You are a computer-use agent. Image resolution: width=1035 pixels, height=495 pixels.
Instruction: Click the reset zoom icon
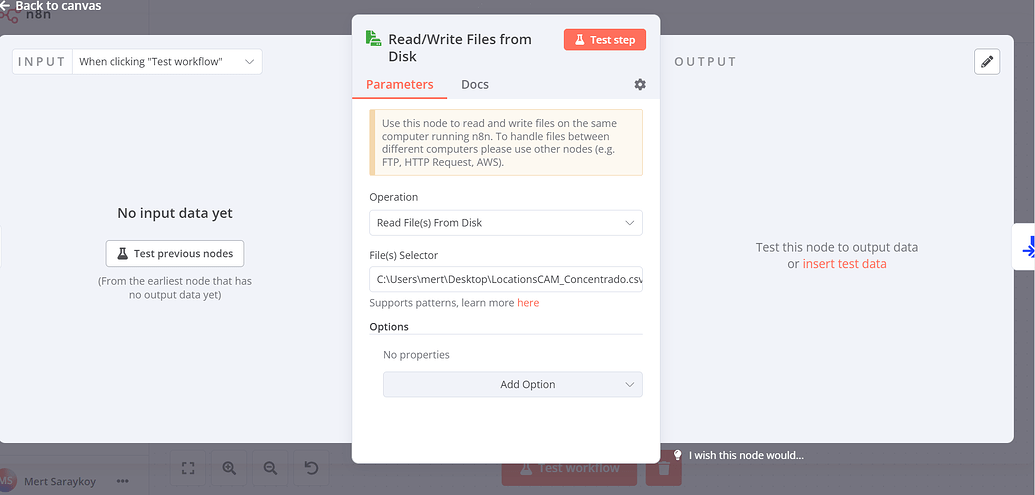pos(311,467)
